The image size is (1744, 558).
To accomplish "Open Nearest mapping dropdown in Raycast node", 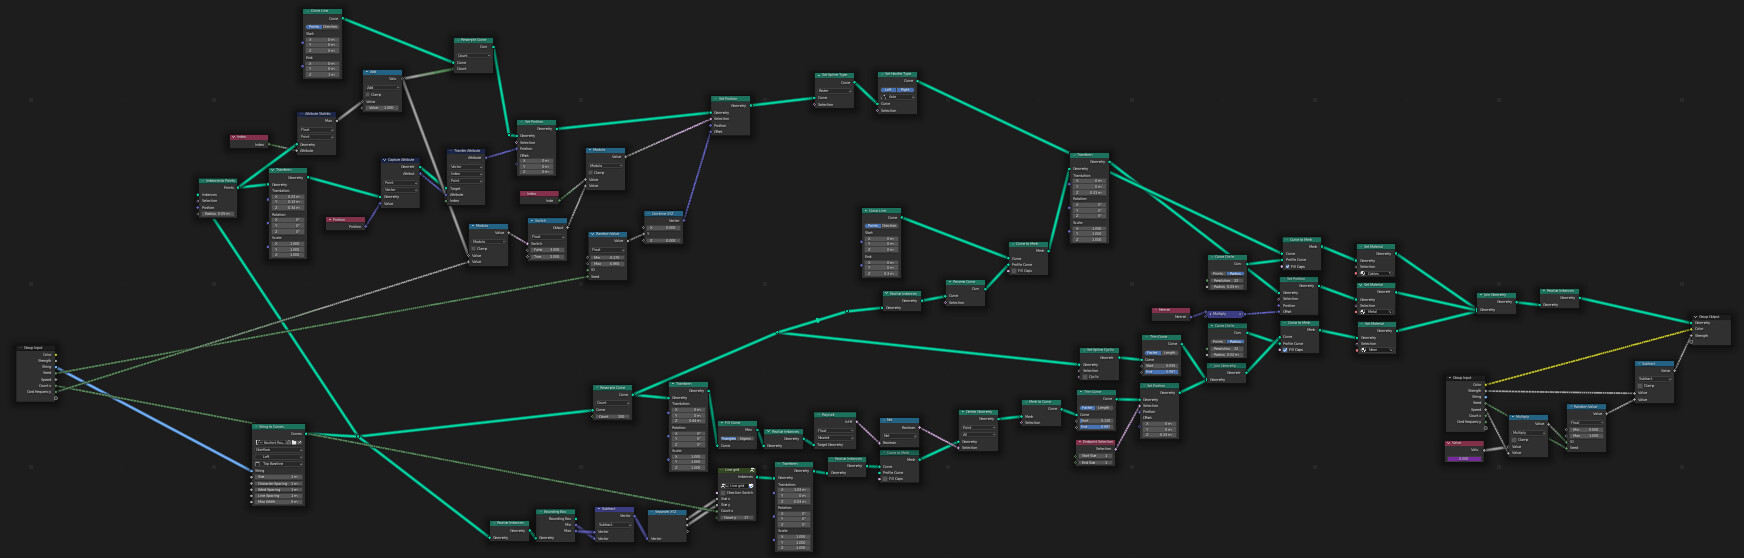I will point(835,438).
